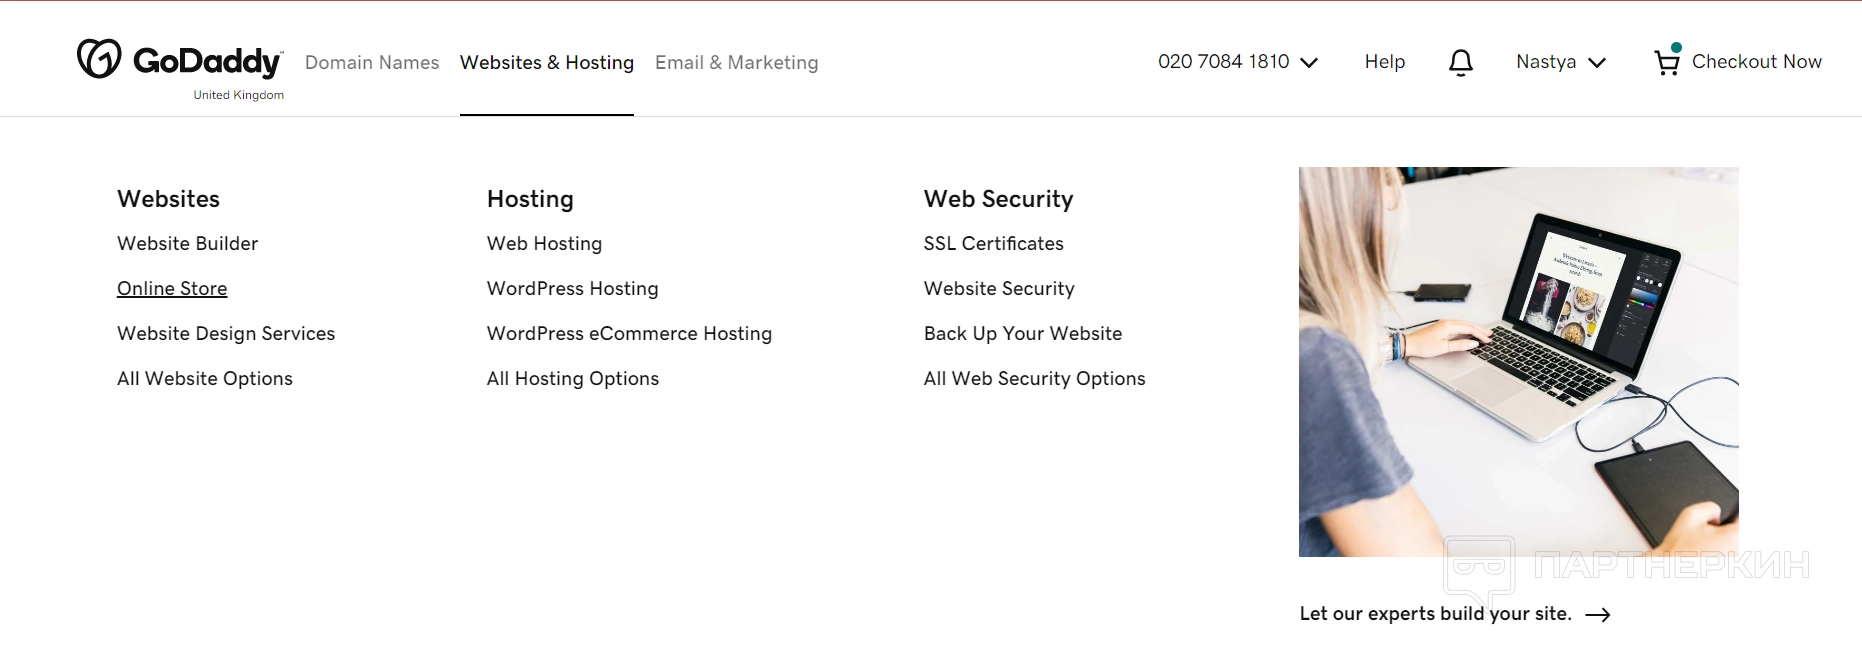Expand the phone number dropdown chevron
Viewport: 1862px width, 667px height.
1309,63
